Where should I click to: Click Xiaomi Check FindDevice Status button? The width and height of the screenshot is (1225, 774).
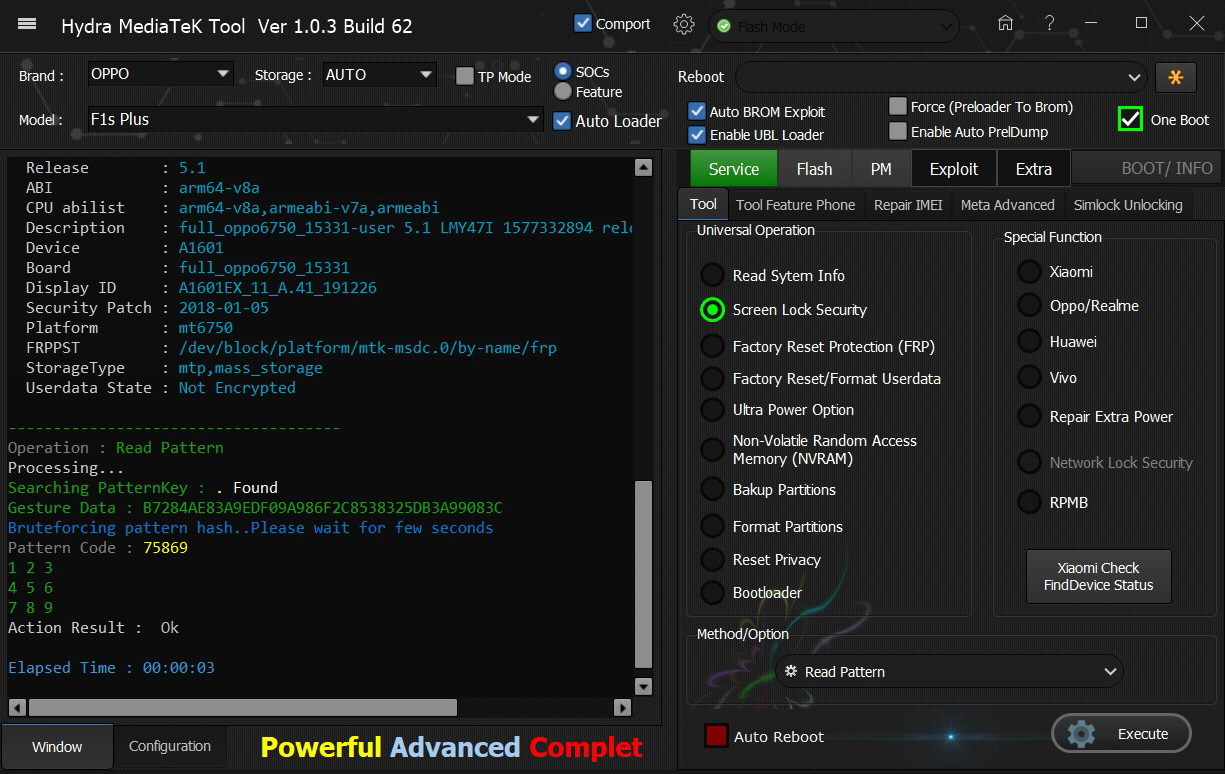click(x=1099, y=576)
